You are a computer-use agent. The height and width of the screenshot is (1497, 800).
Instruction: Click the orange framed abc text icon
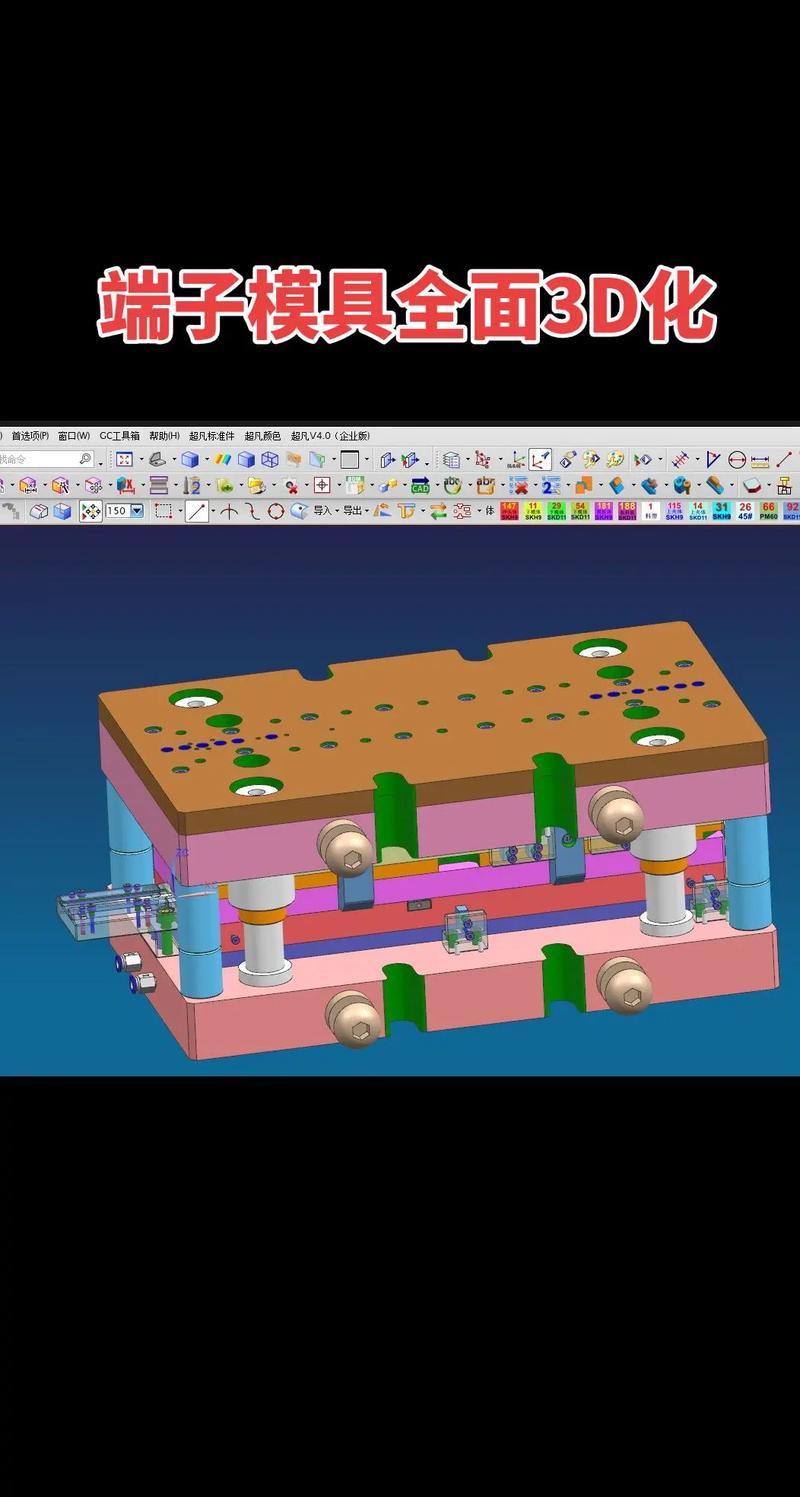485,485
